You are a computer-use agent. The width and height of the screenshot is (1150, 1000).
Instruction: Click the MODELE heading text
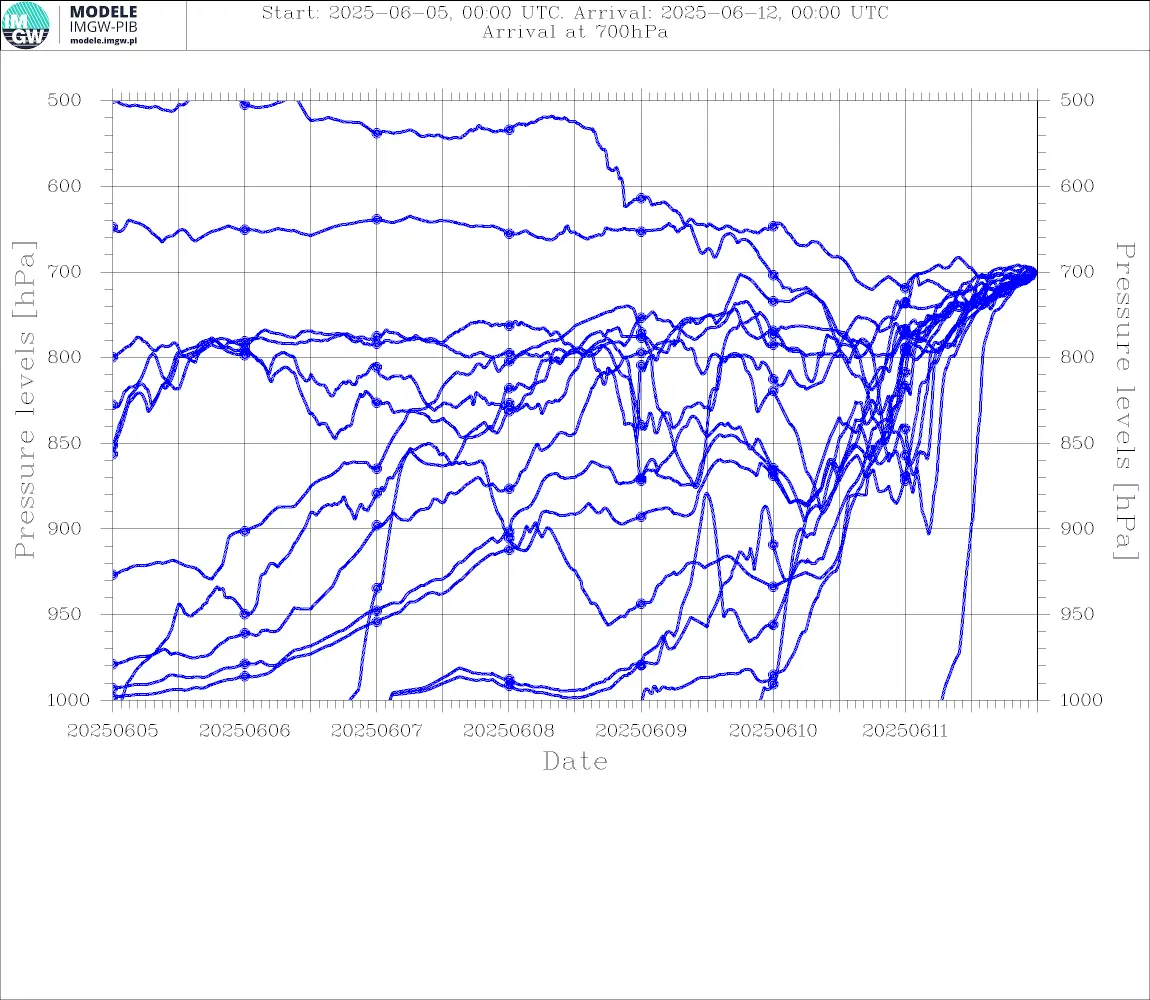103,12
